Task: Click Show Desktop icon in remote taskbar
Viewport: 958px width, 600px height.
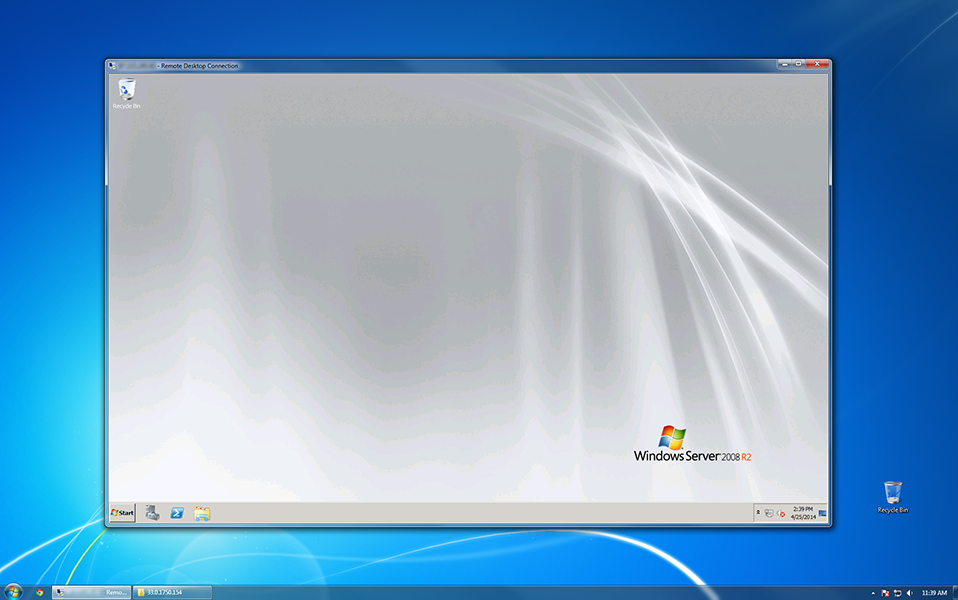Action: pyautogui.click(x=822, y=513)
